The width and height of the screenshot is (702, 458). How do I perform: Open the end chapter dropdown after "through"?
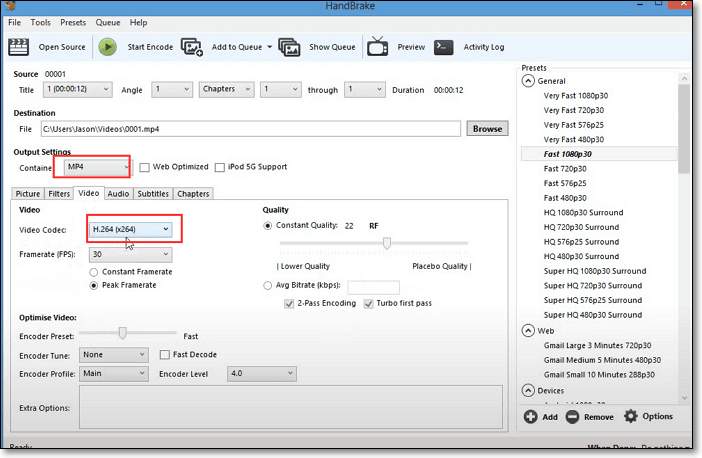click(364, 89)
